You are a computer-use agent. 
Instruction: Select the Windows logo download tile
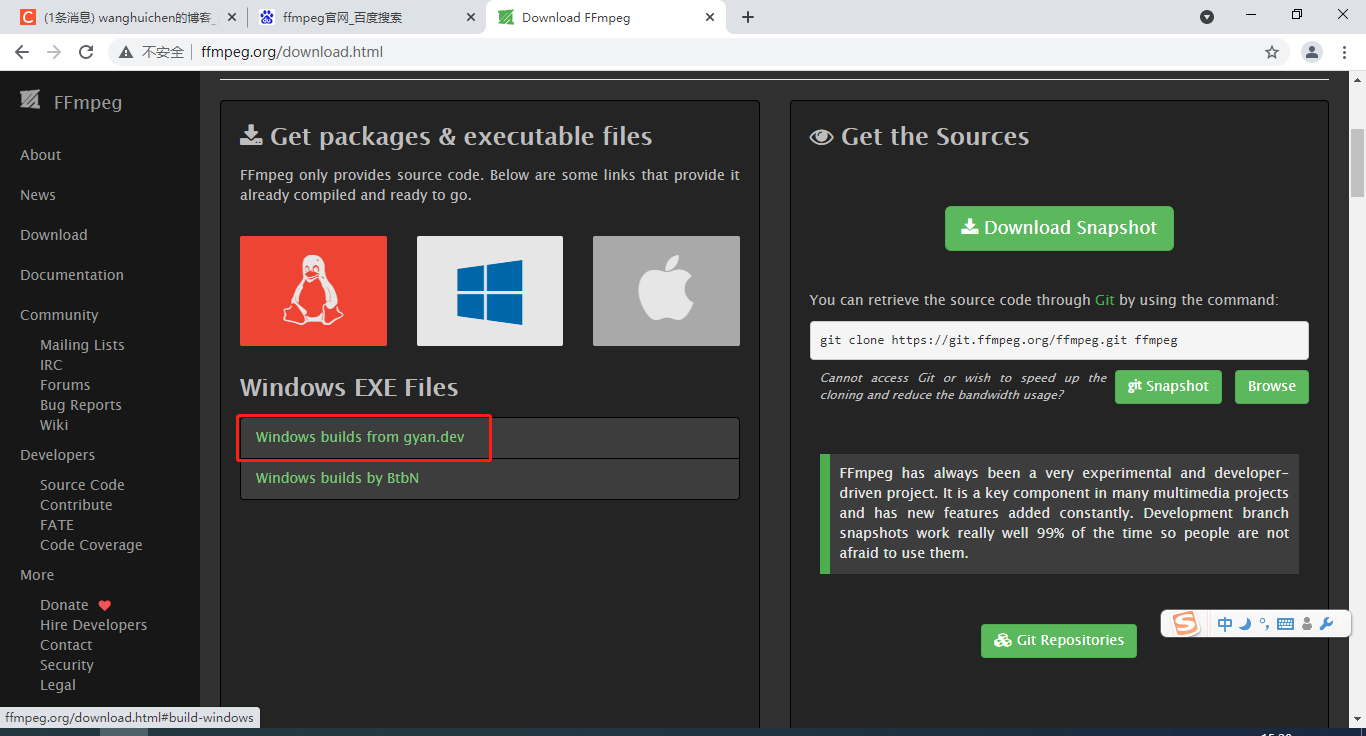(490, 291)
